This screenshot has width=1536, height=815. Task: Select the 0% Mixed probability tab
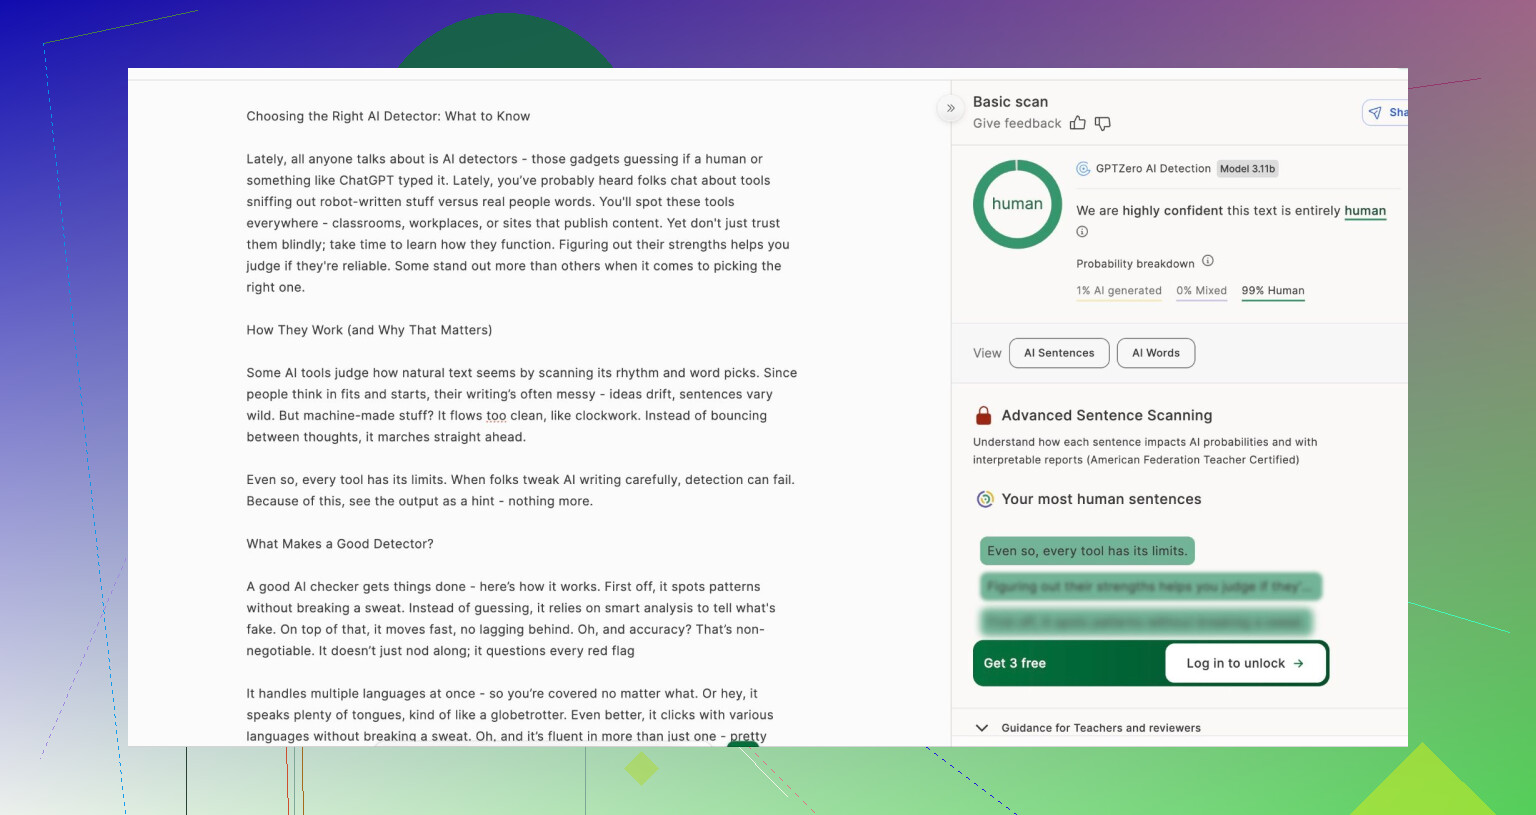[1201, 291]
